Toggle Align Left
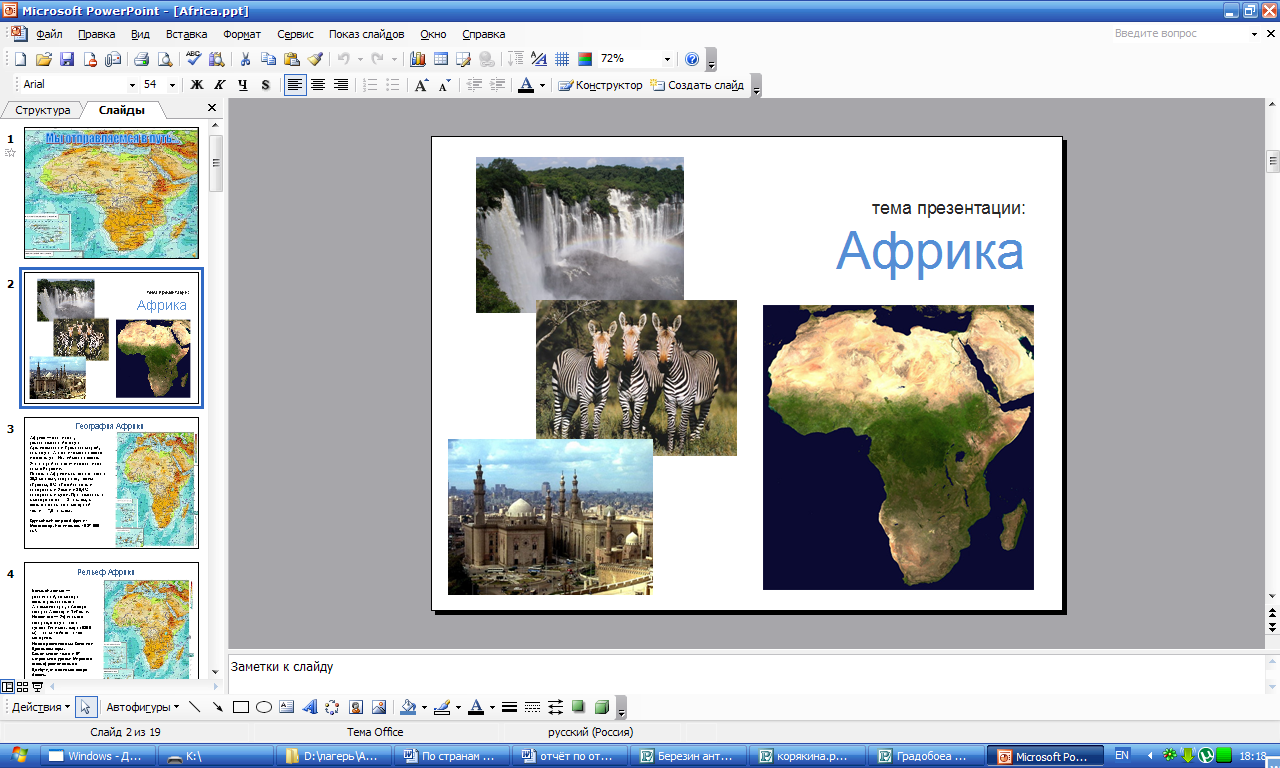Viewport: 1280px width, 768px height. (295, 85)
